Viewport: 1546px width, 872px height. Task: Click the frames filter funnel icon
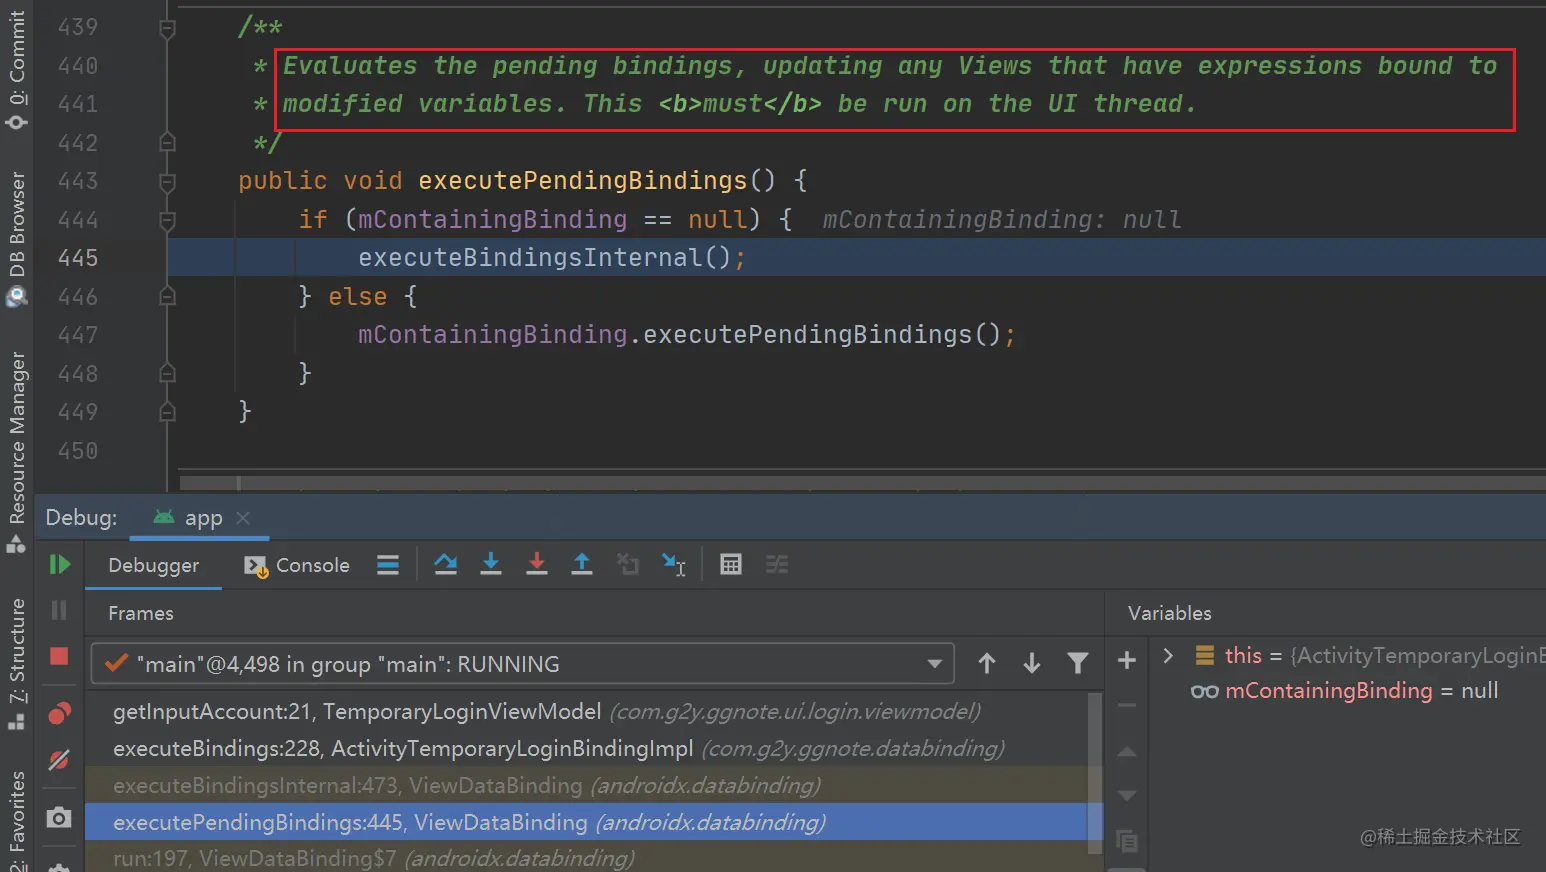pos(1078,663)
